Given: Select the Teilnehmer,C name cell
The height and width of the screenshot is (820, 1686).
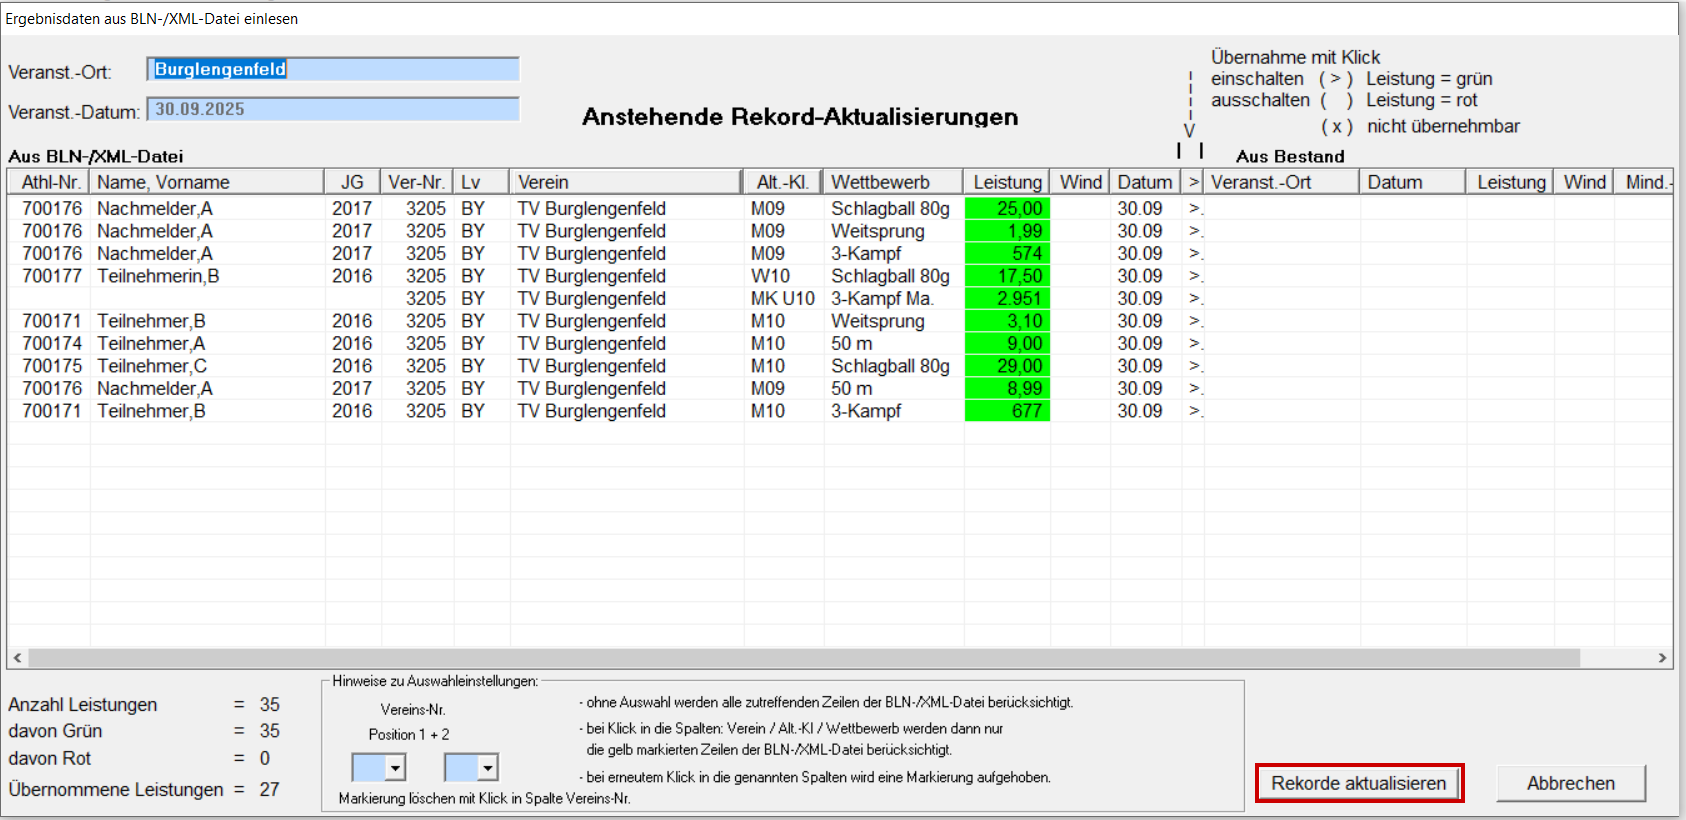Looking at the screenshot, I should (152, 366).
